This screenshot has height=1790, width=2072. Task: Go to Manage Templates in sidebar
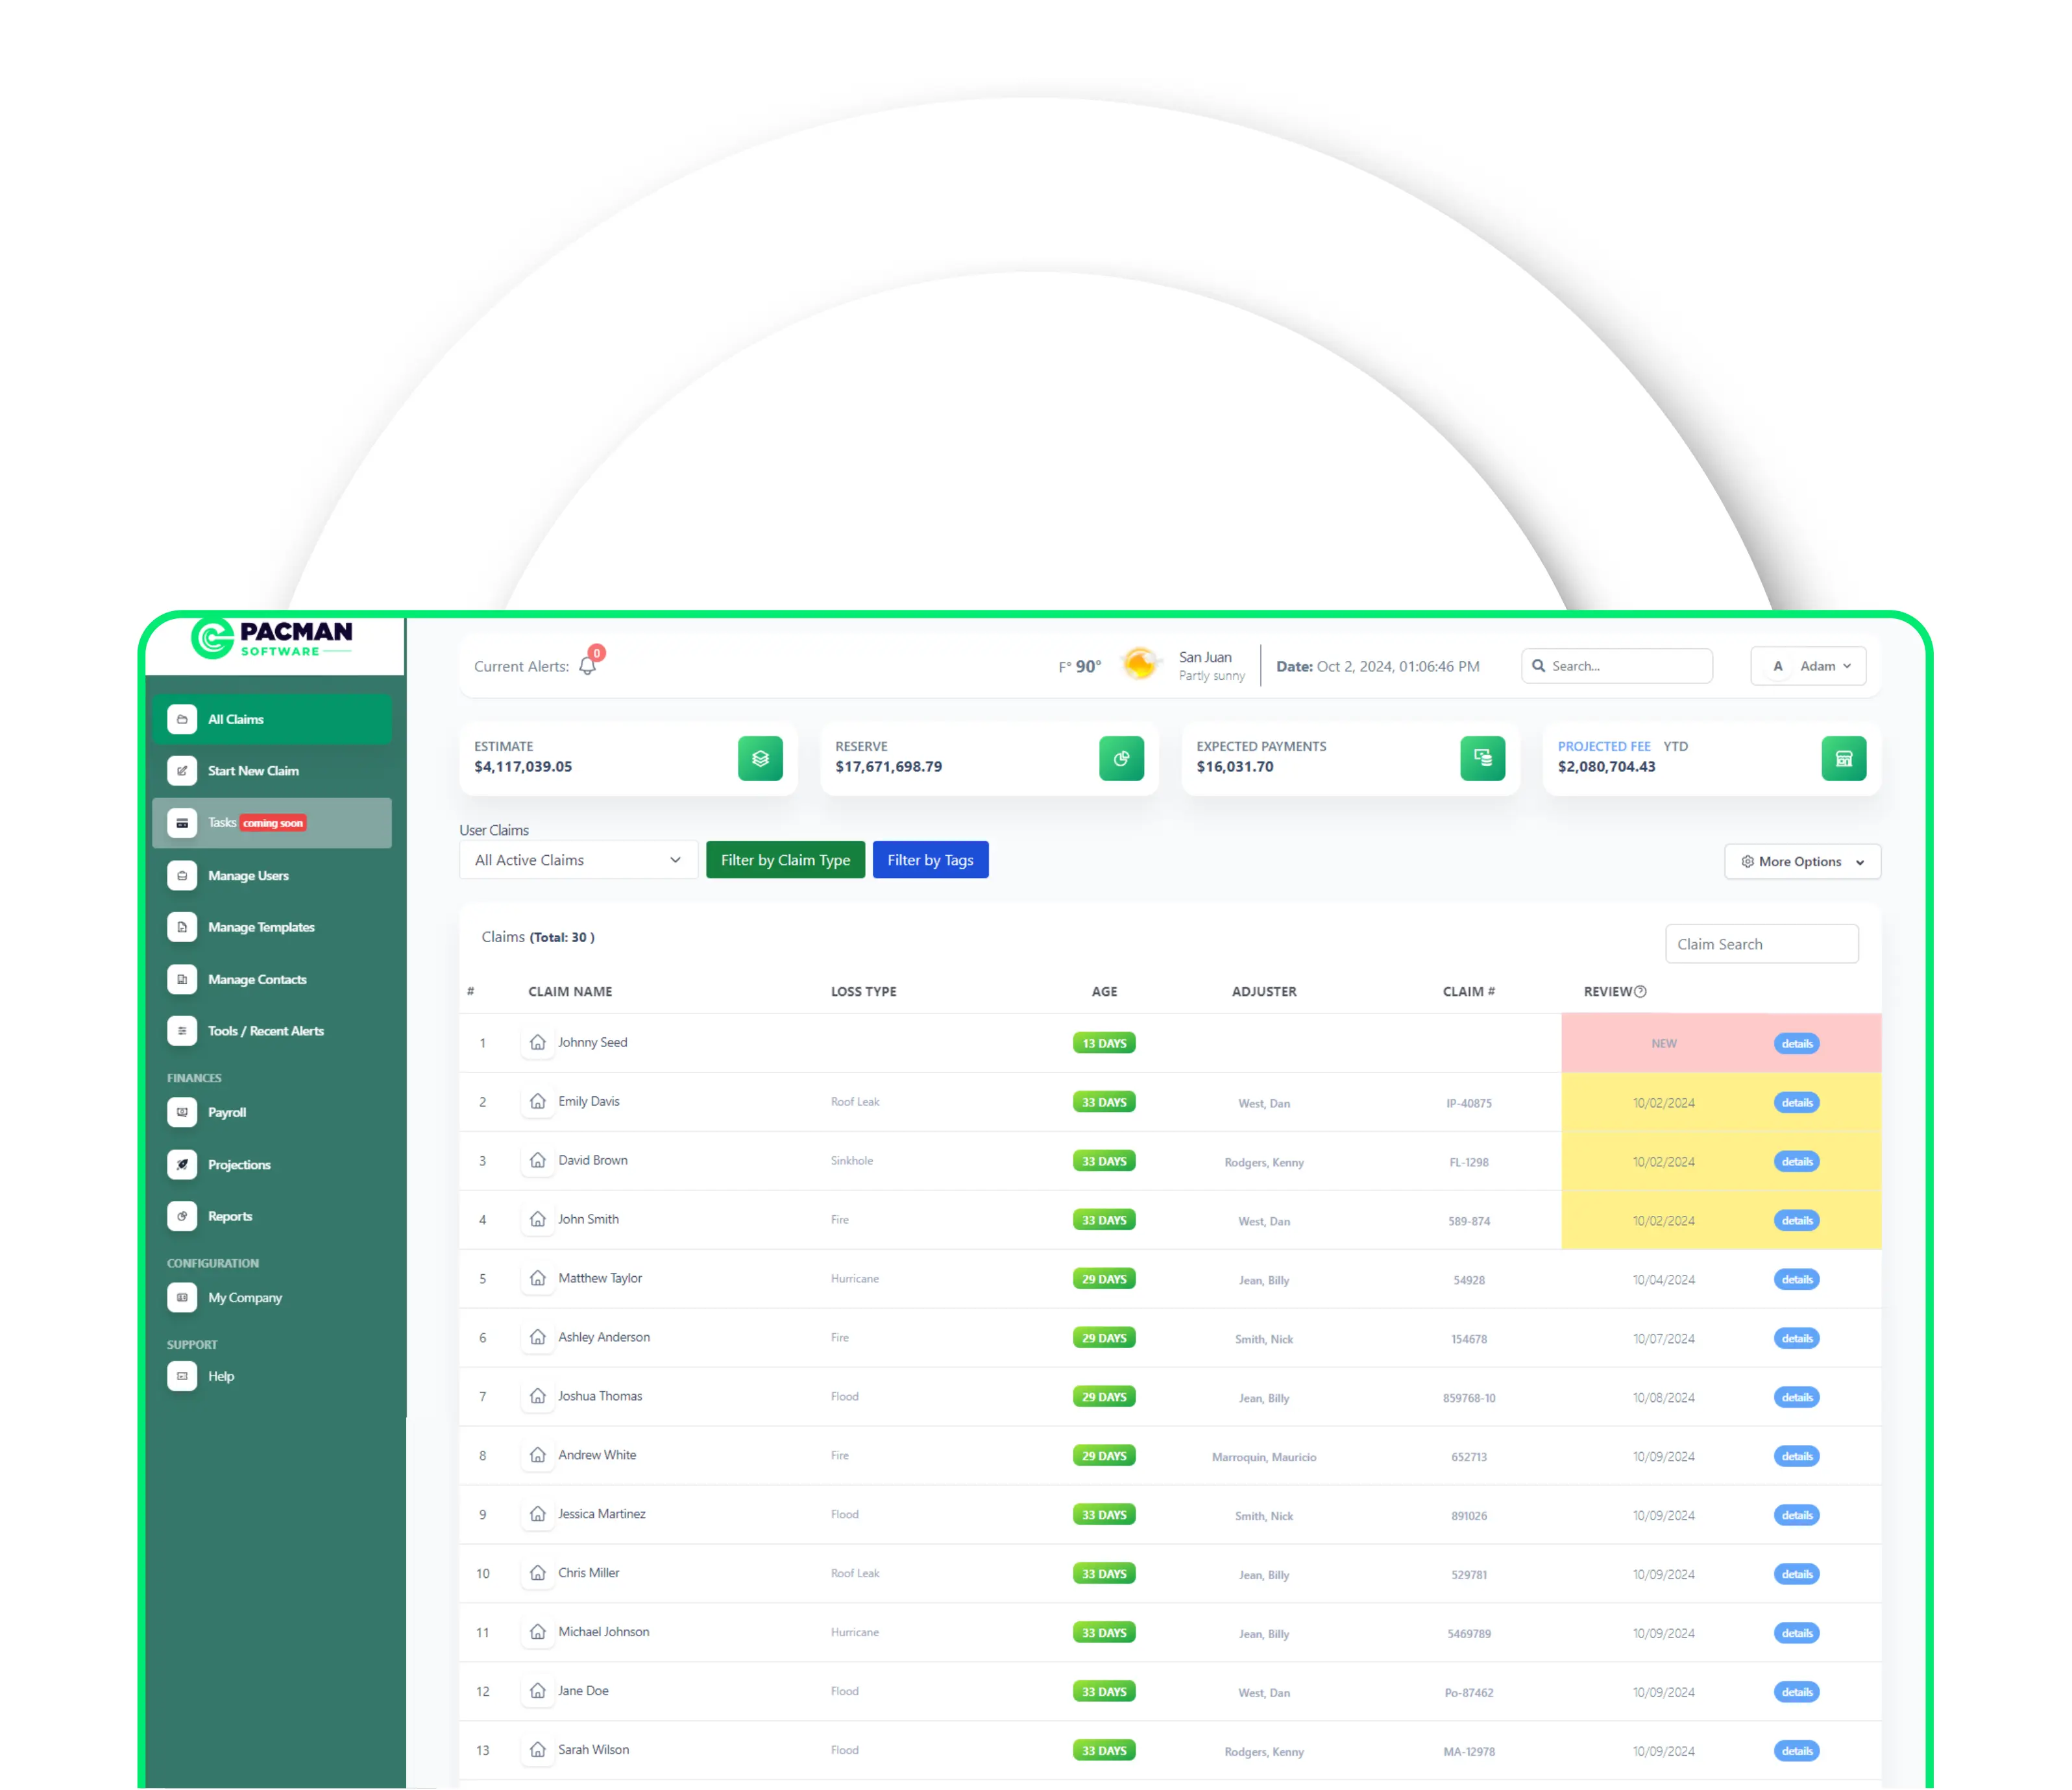click(261, 928)
